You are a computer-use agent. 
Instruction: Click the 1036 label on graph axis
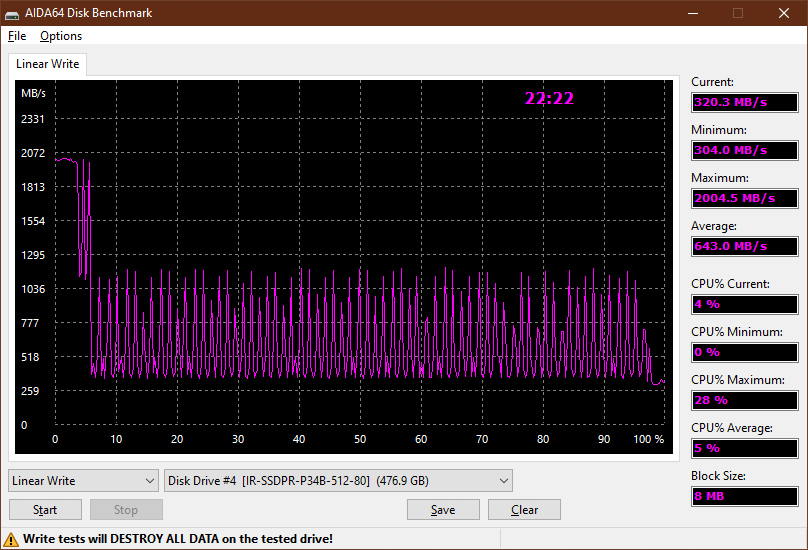coord(32,289)
